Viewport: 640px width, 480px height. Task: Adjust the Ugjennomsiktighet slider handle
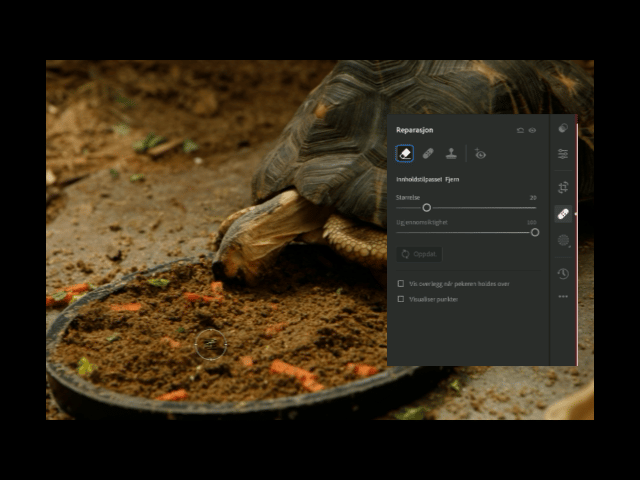[535, 233]
